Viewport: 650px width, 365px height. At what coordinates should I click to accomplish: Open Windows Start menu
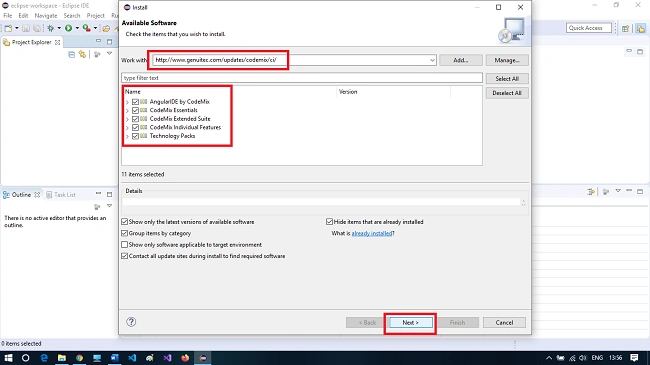coord(8,358)
